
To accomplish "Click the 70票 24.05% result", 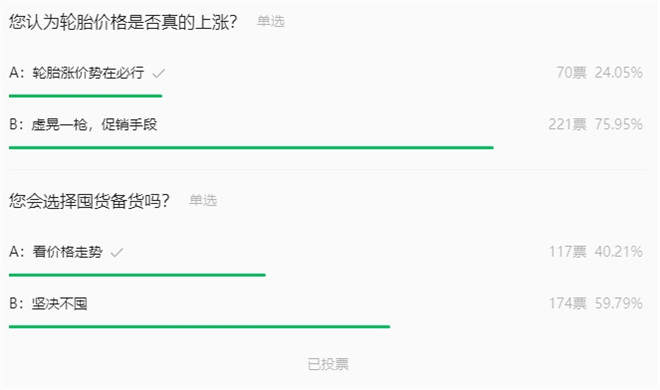I will (599, 72).
